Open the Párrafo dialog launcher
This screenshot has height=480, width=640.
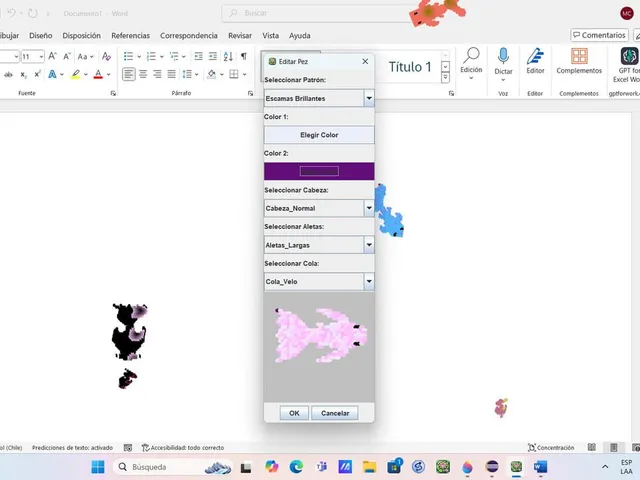pos(250,93)
